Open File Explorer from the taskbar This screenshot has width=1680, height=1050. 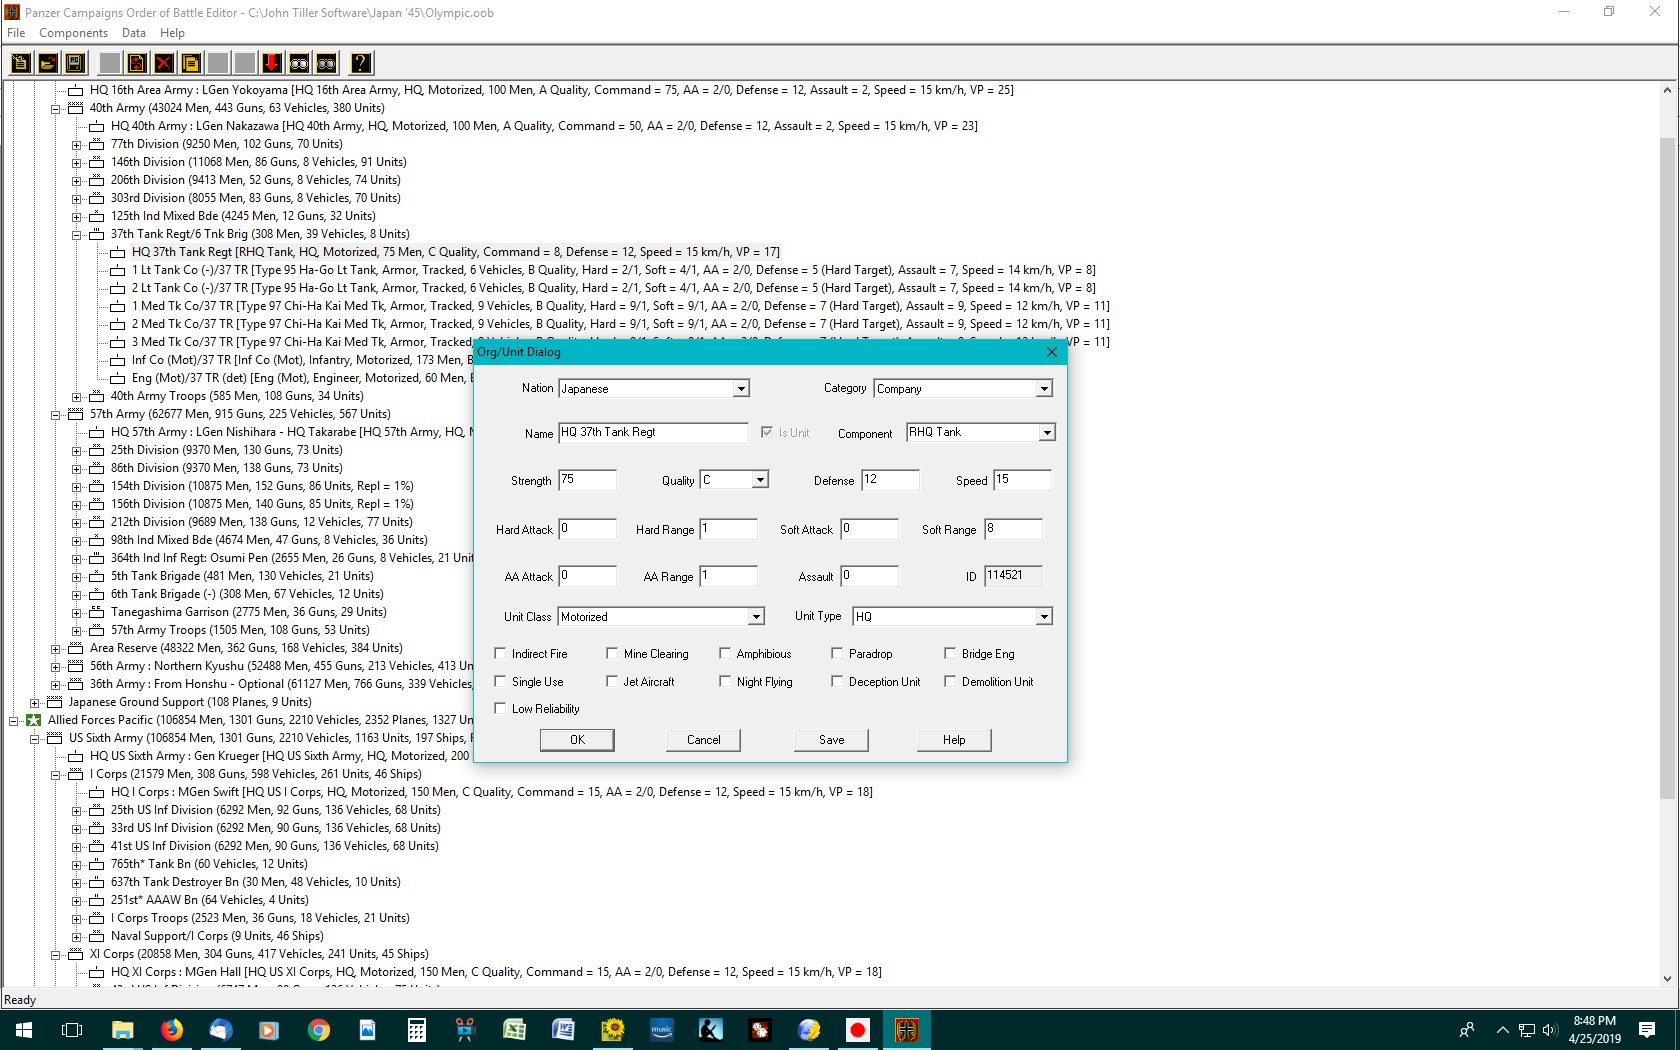point(123,1029)
